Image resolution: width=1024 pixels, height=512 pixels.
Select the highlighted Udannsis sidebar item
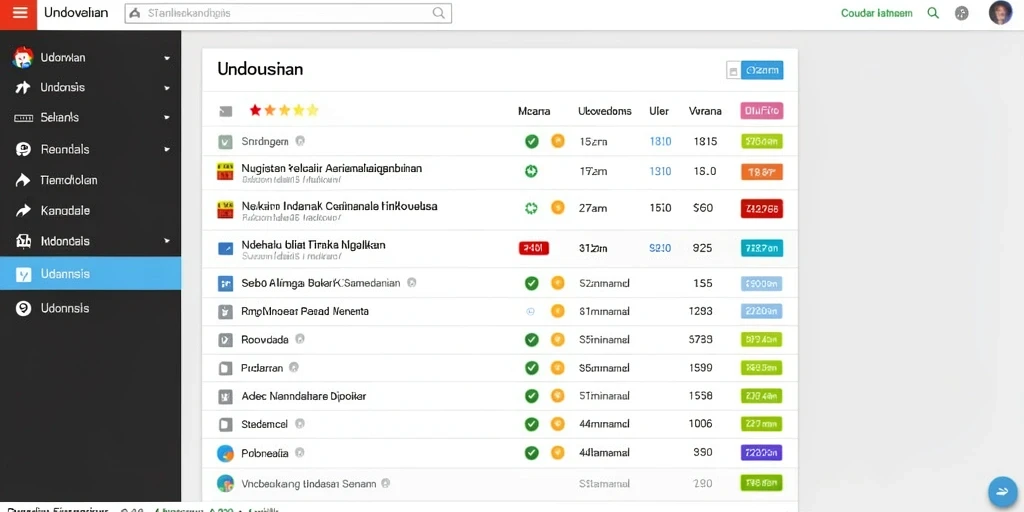click(x=90, y=274)
